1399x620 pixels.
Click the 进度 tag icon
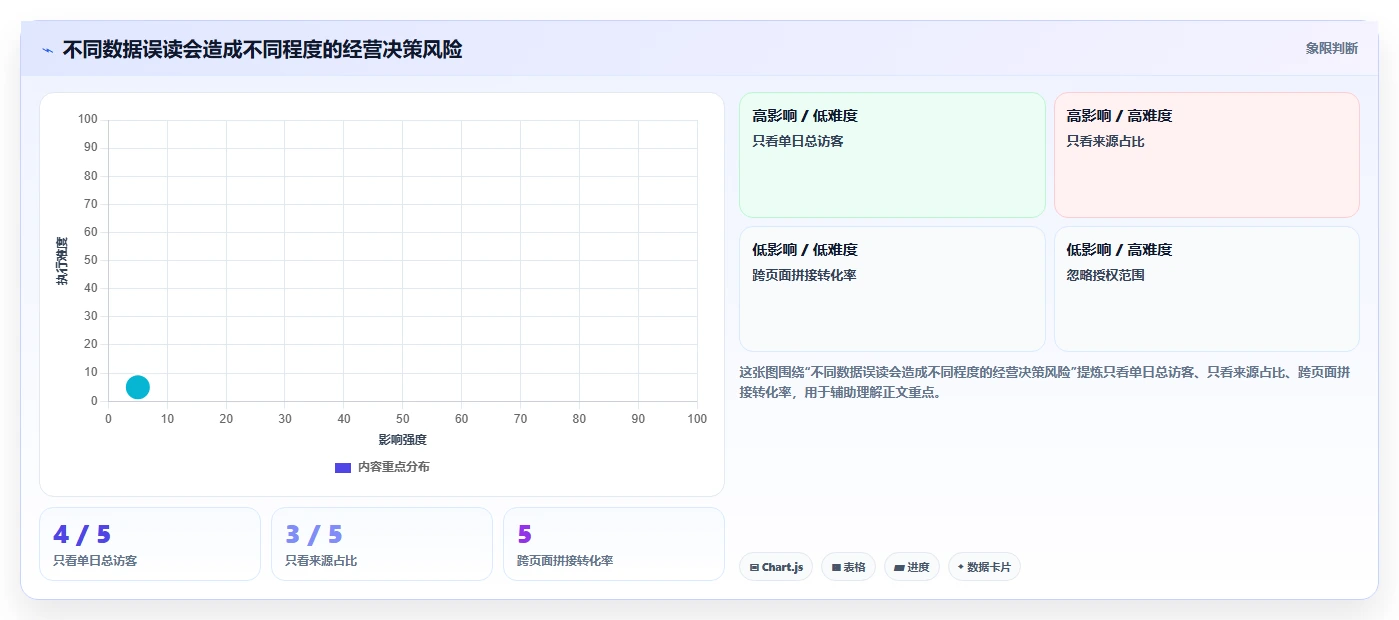pos(899,567)
